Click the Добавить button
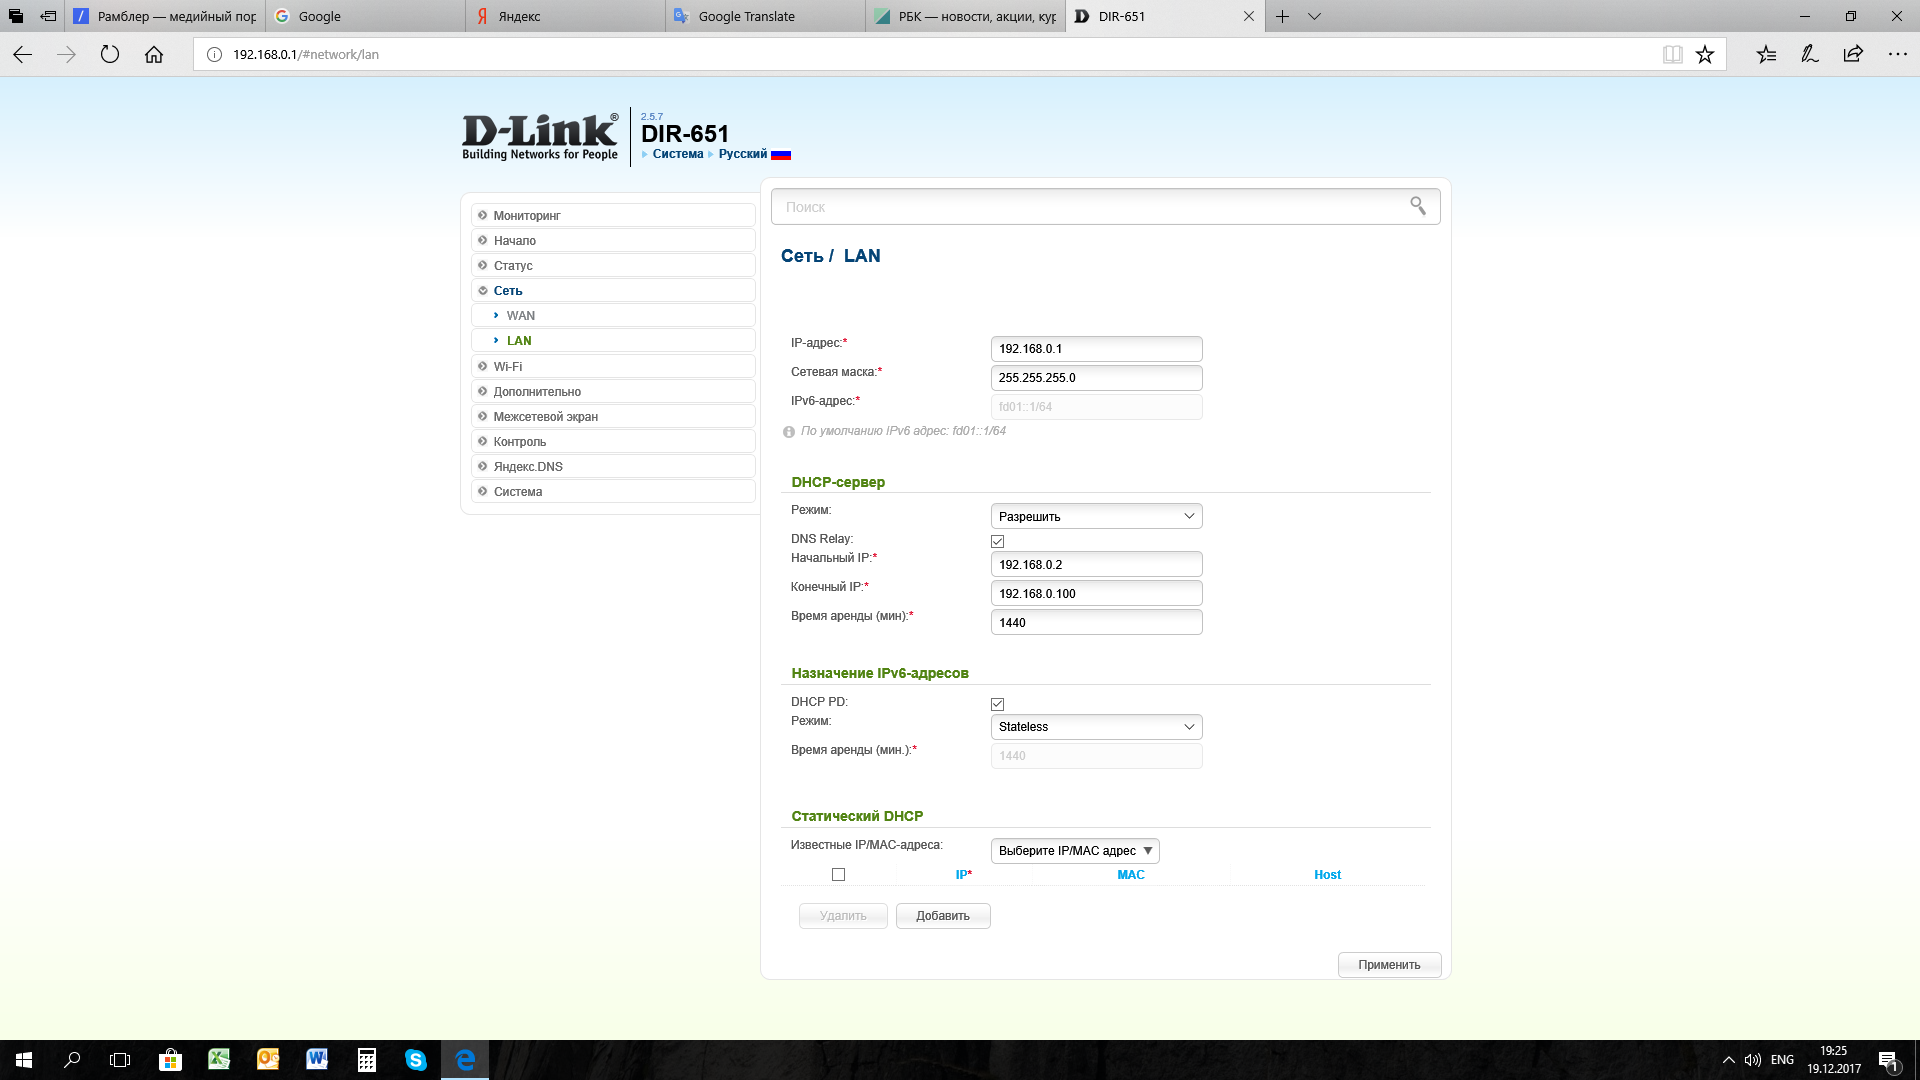1920x1080 pixels. point(942,916)
